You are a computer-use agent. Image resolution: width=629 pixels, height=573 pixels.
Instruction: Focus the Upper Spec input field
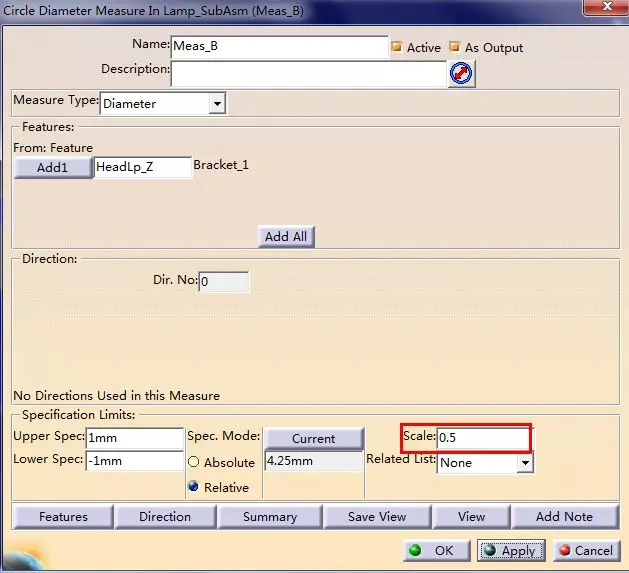click(x=134, y=438)
